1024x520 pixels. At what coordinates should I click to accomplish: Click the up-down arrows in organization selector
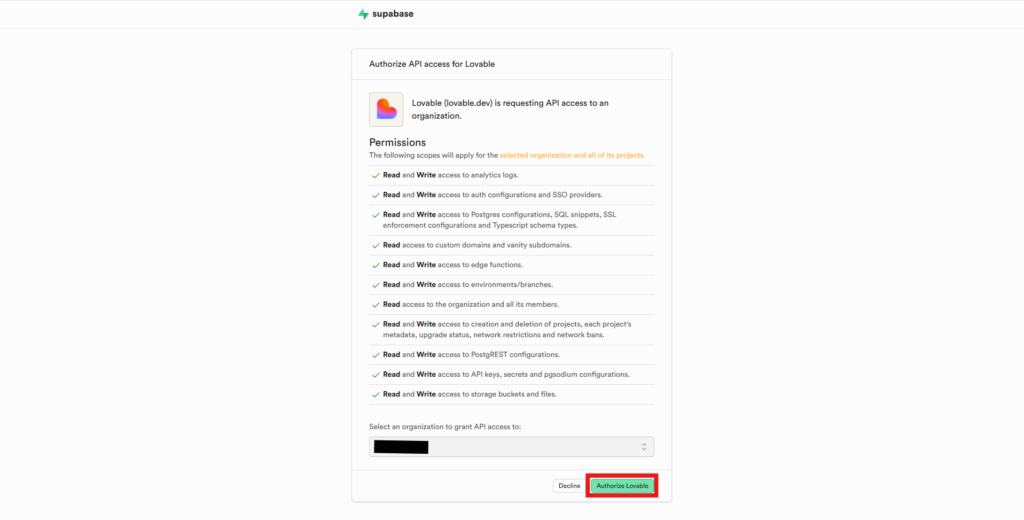pos(644,447)
